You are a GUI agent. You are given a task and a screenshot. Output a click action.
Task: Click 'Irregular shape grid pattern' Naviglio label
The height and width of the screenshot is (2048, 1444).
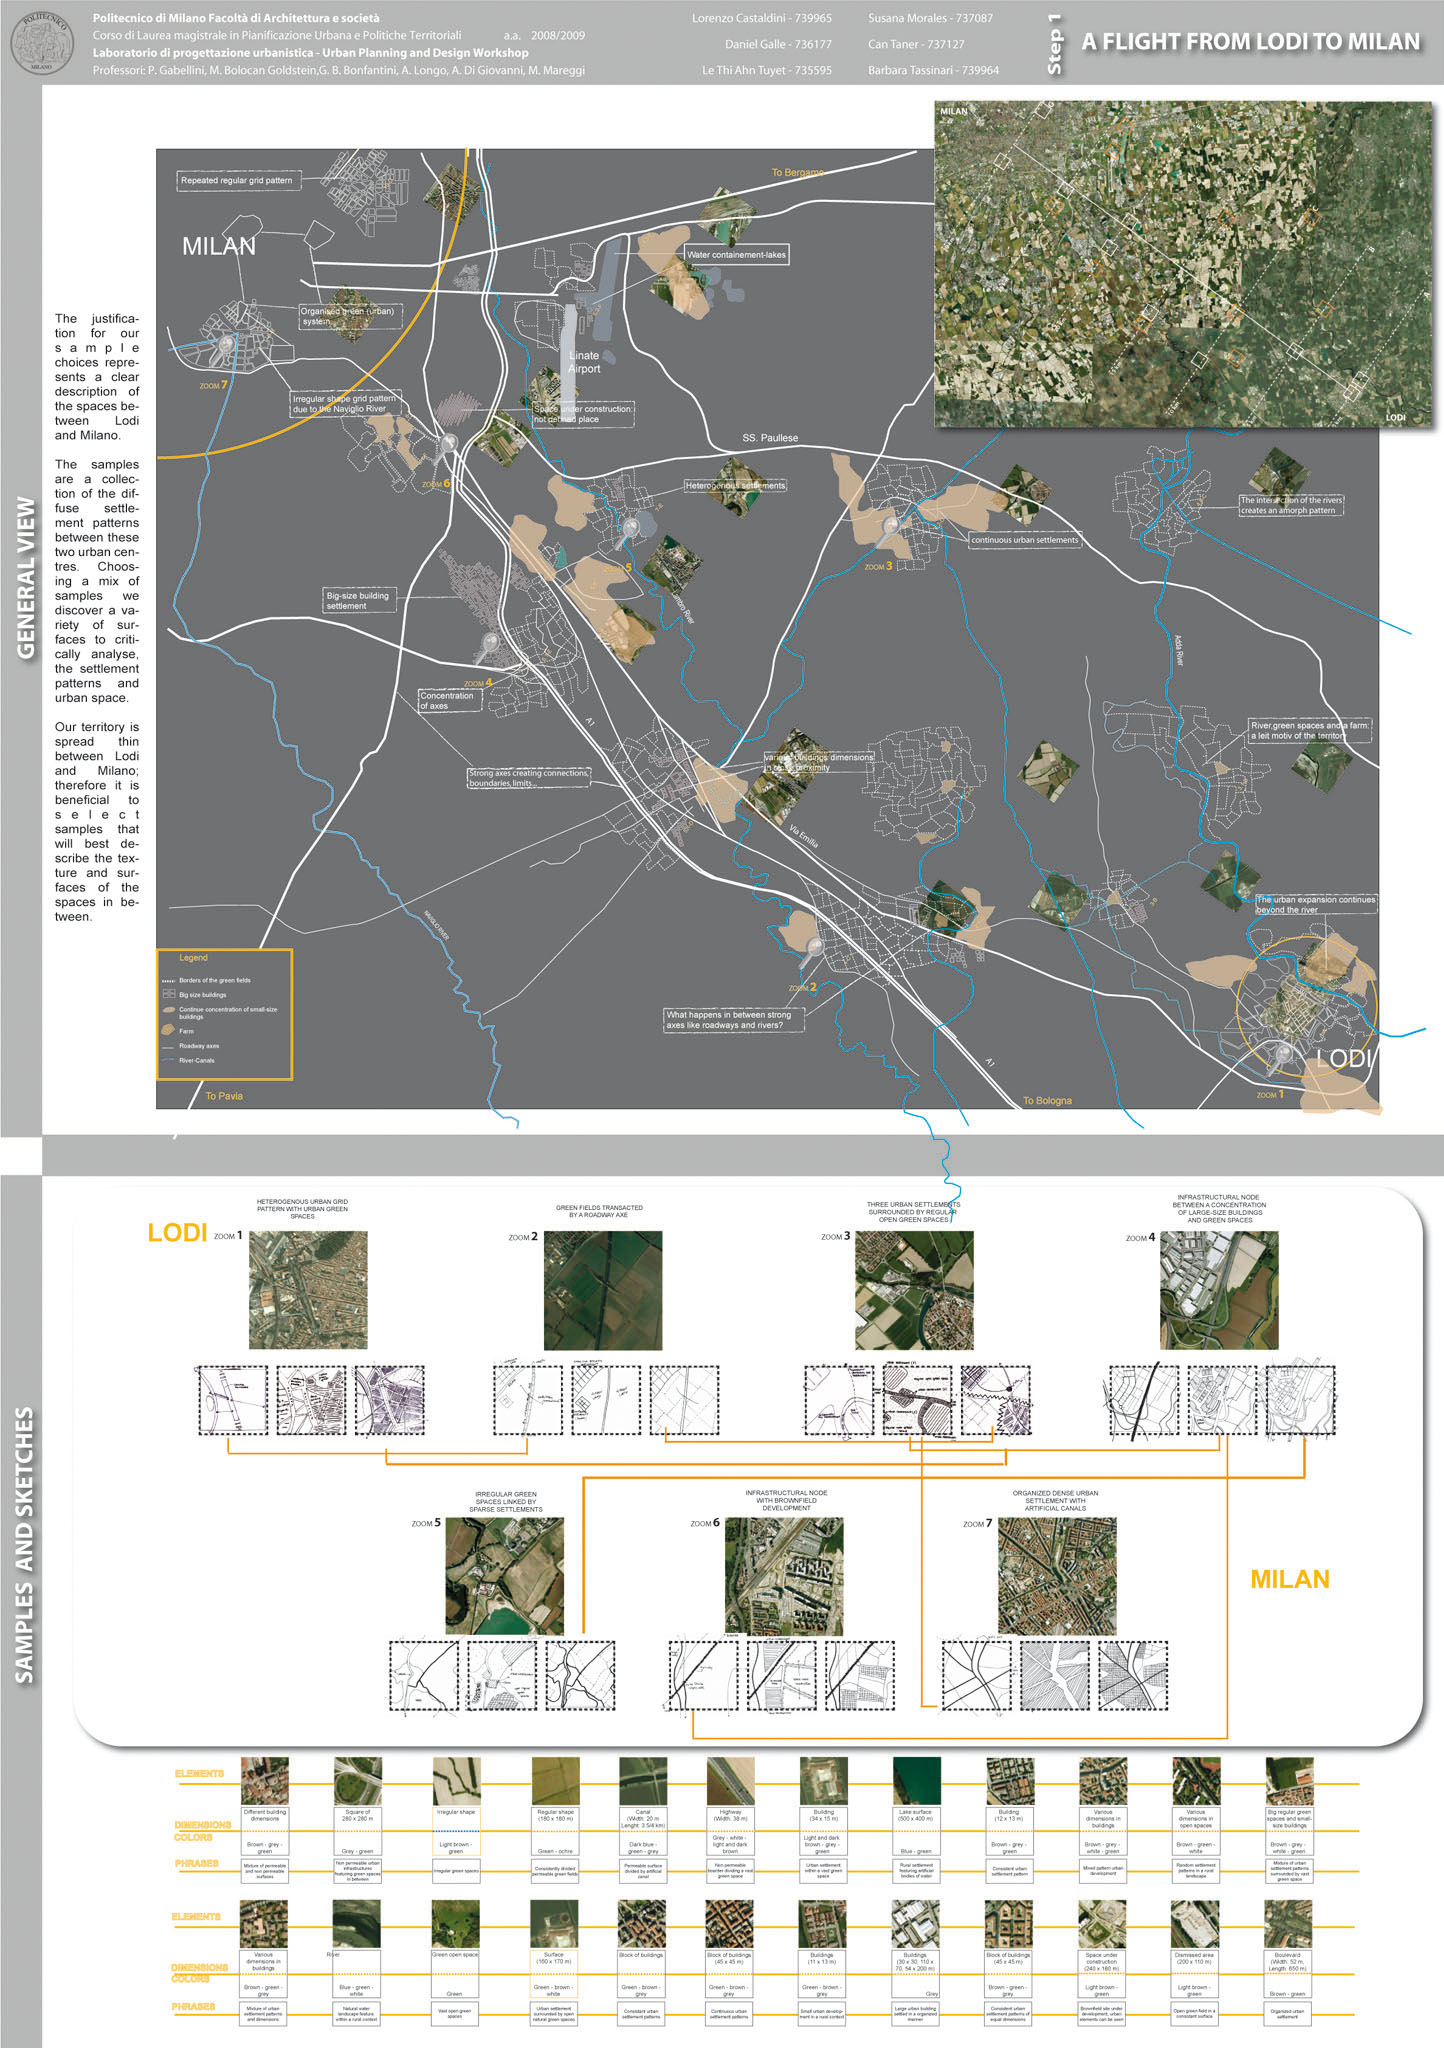(345, 403)
